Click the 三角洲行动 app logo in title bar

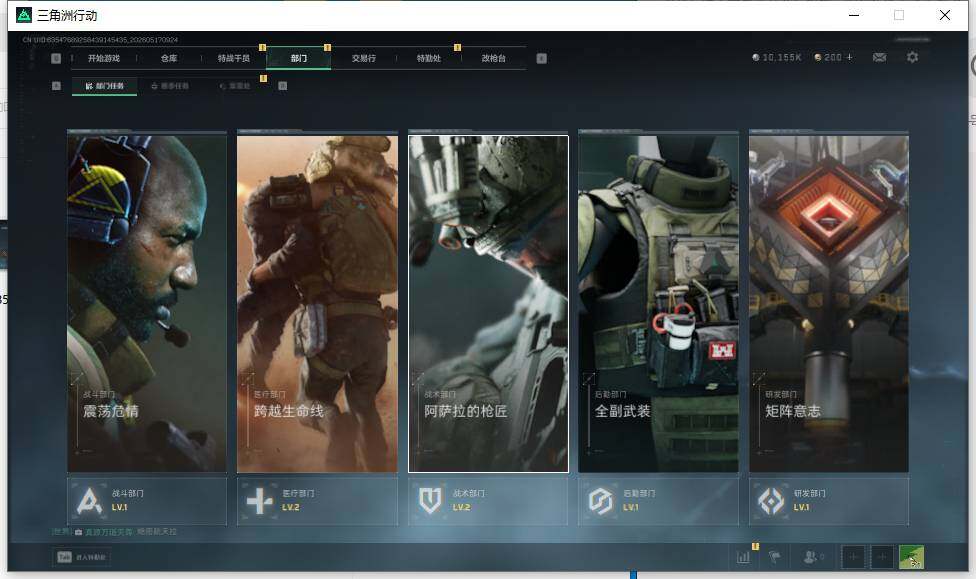[x=24, y=15]
